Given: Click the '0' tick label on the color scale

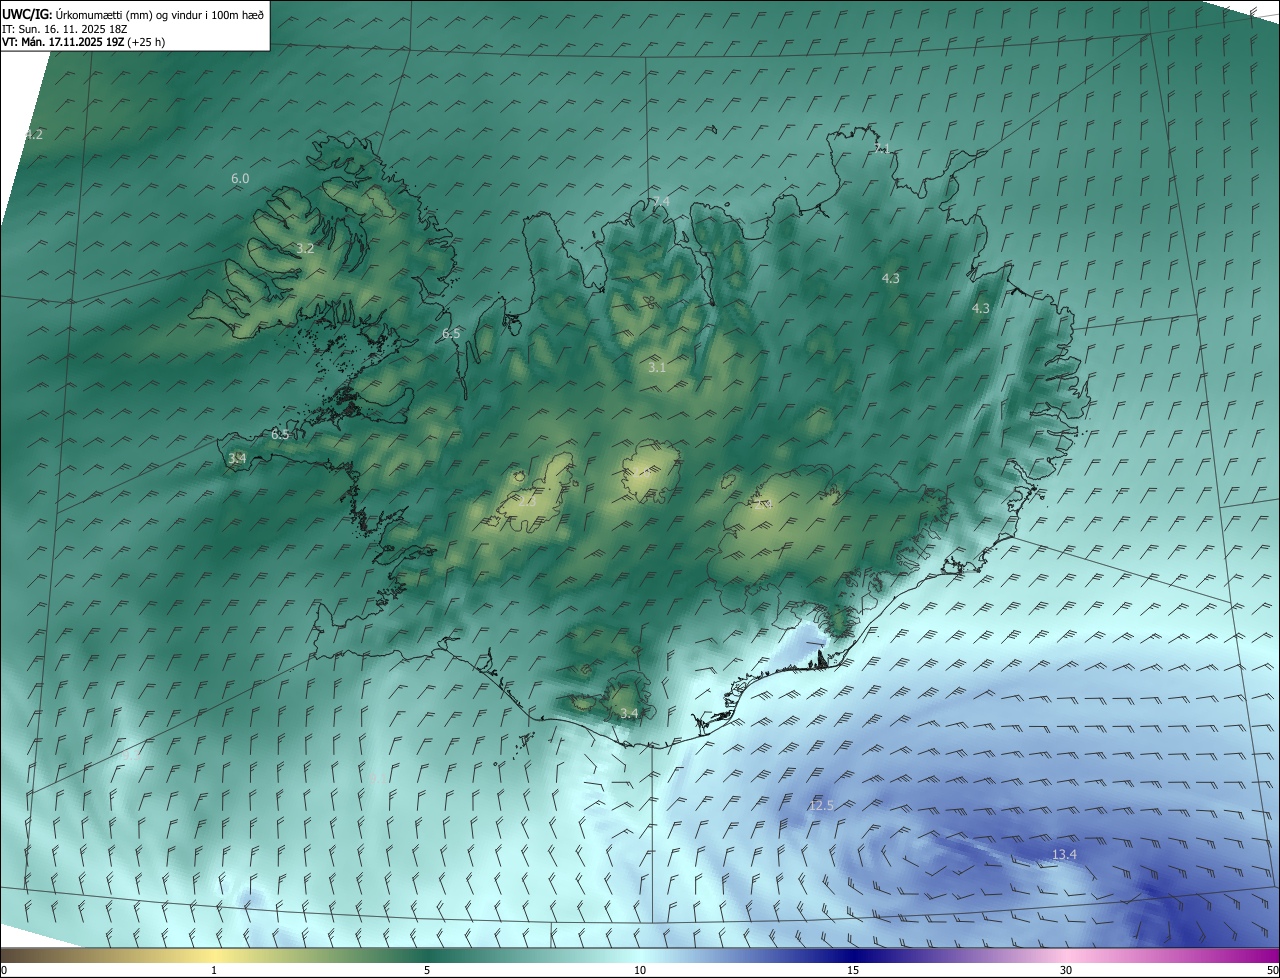Looking at the screenshot, I should tap(4, 970).
